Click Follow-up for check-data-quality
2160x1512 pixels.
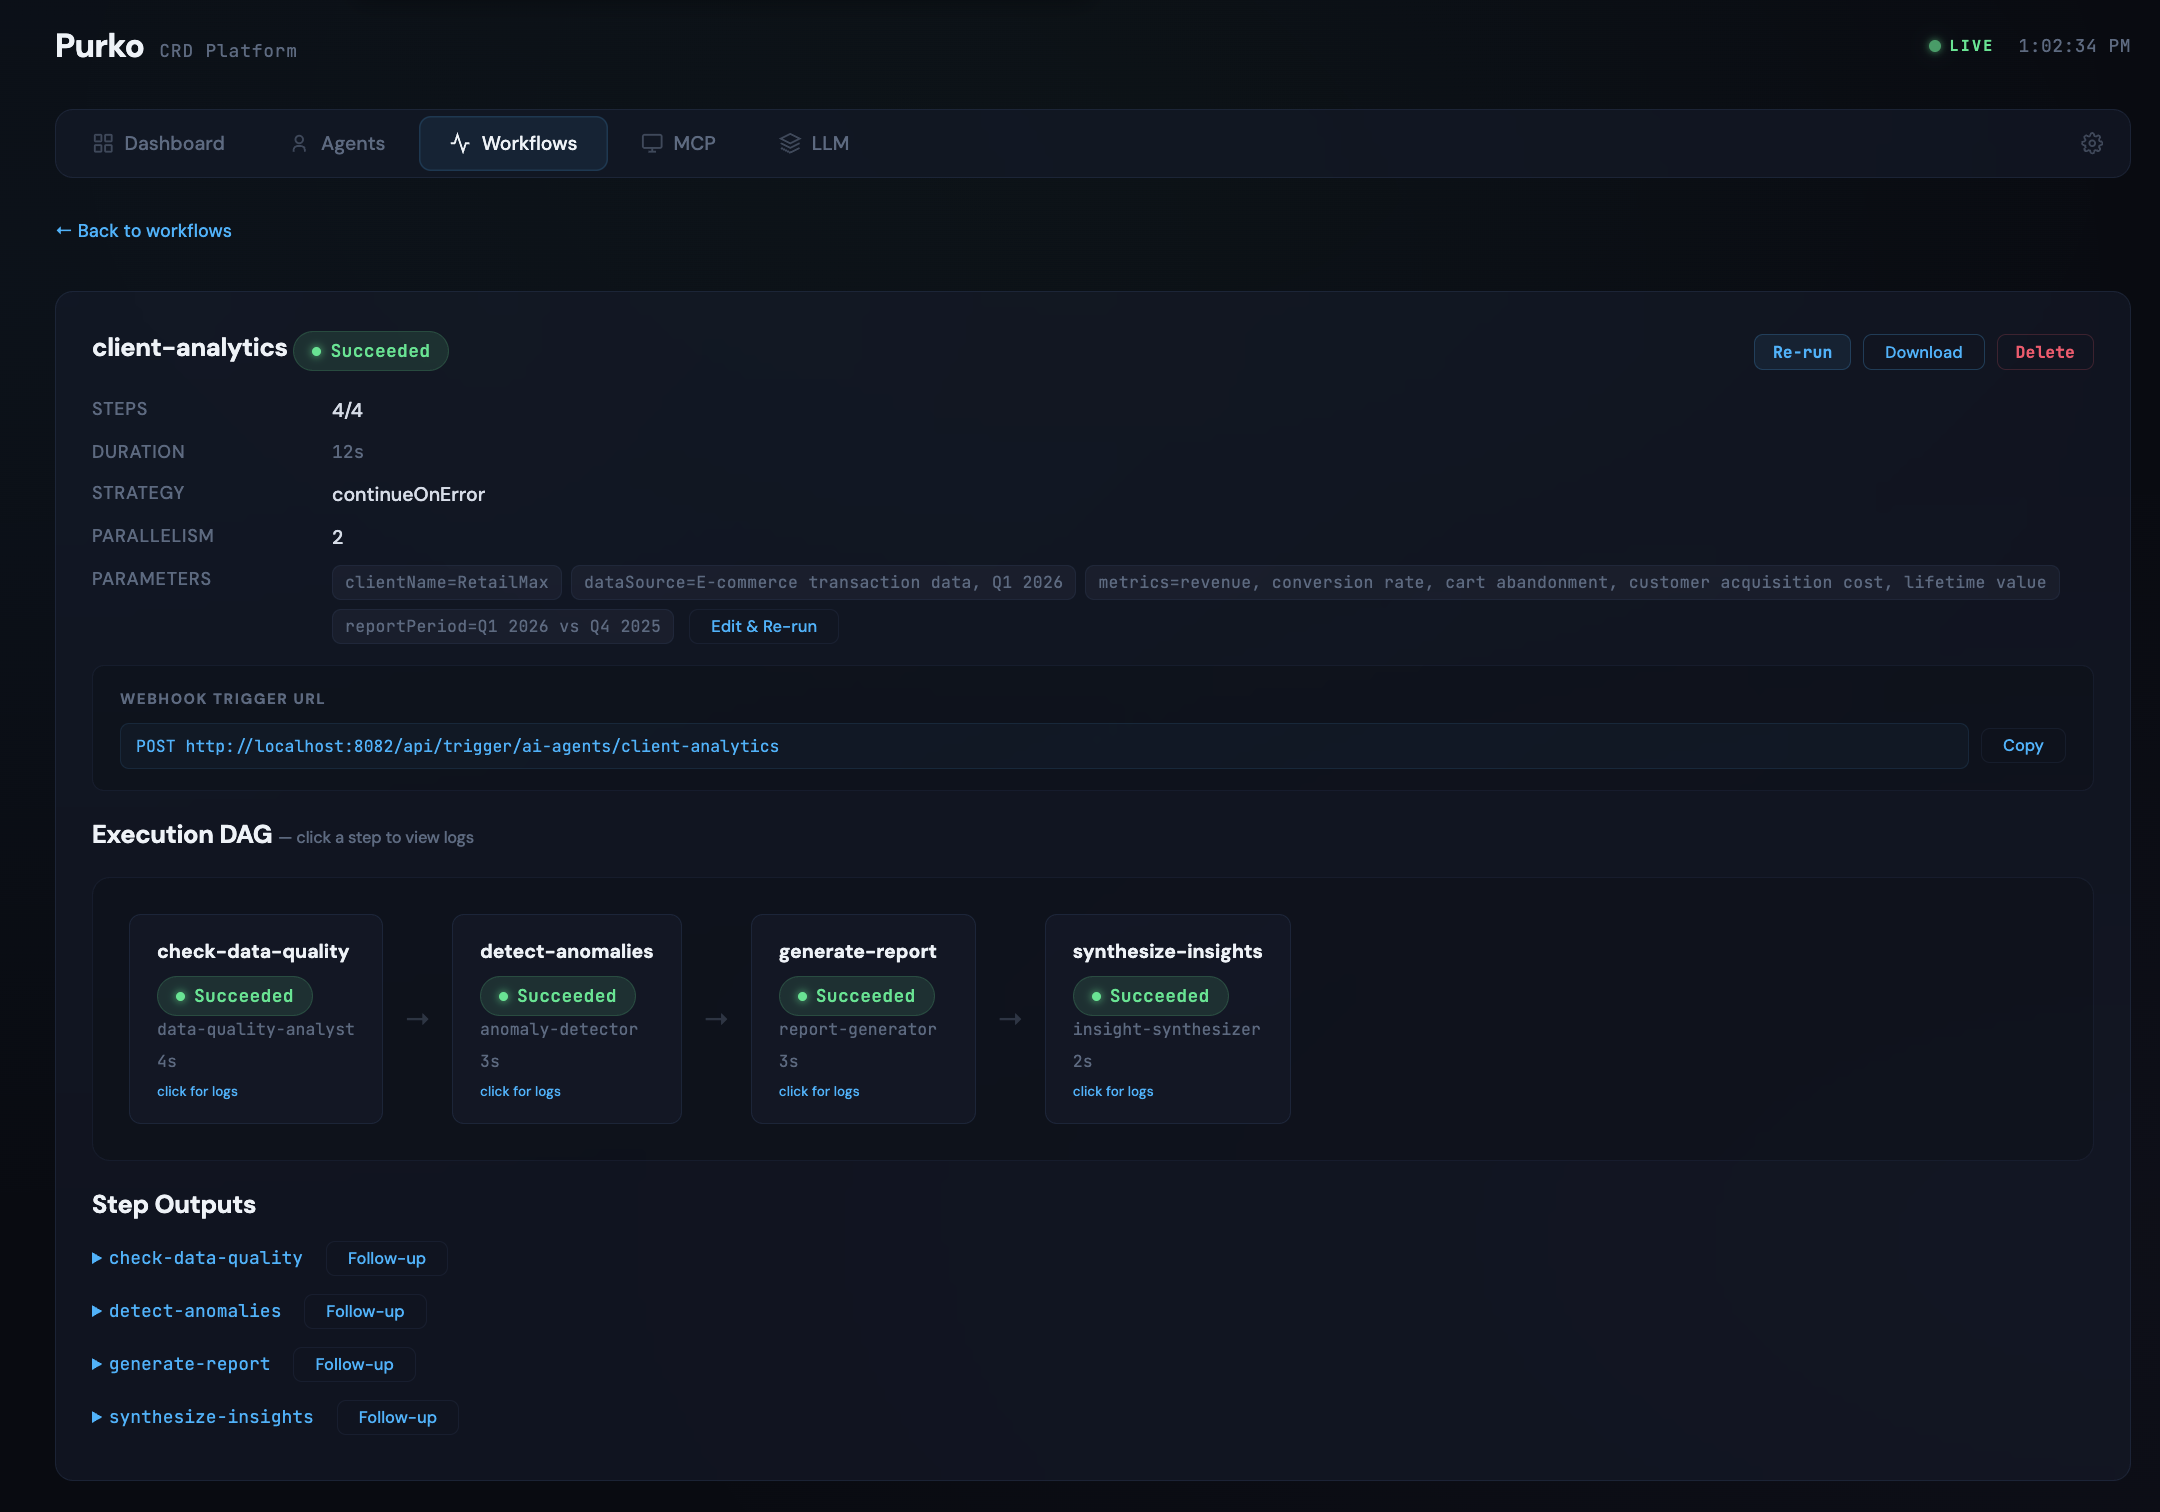click(x=387, y=1258)
